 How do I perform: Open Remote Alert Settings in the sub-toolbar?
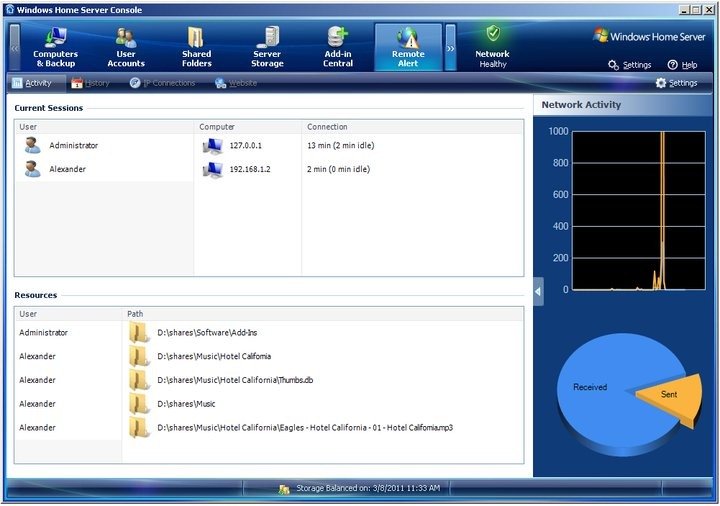click(x=676, y=83)
